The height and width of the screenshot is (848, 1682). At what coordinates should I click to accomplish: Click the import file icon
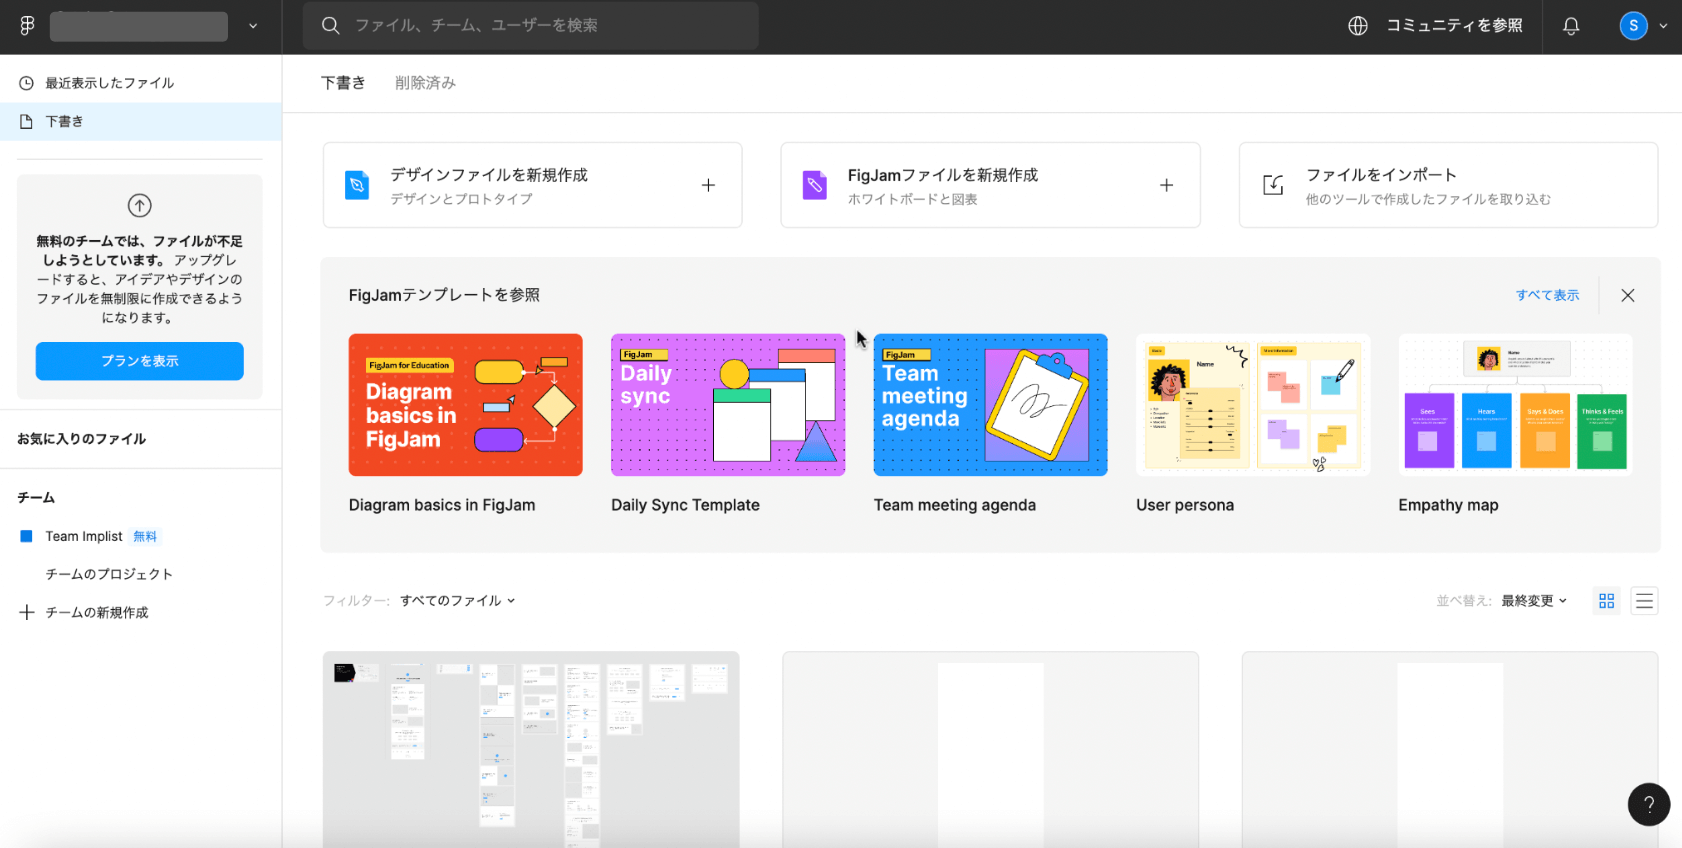coord(1273,185)
